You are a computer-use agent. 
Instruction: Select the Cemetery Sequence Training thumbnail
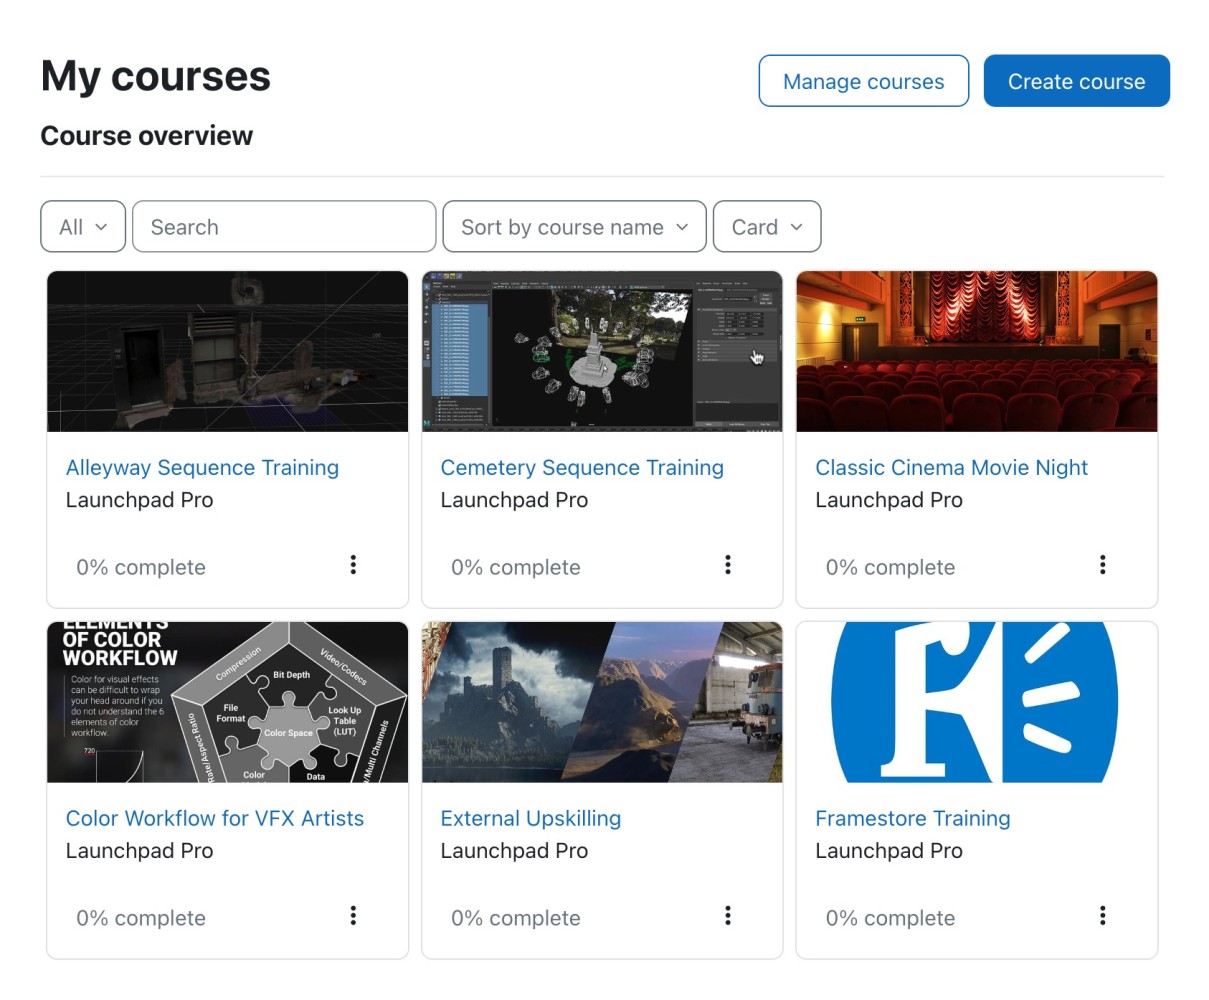(x=602, y=352)
